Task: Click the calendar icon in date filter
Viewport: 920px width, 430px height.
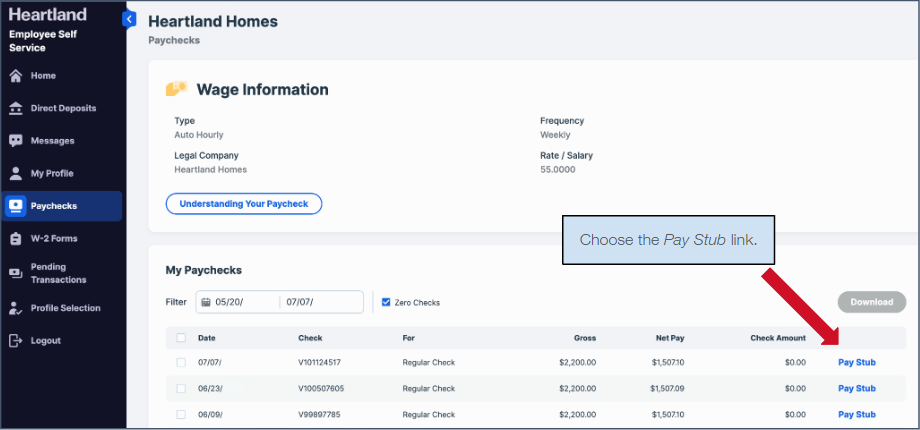Action: pos(206,303)
